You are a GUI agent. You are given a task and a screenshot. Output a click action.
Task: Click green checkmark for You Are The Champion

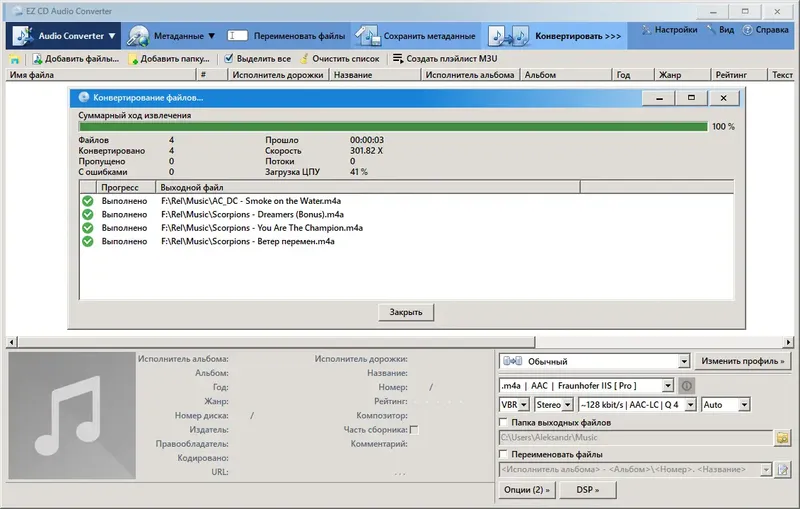click(x=88, y=228)
